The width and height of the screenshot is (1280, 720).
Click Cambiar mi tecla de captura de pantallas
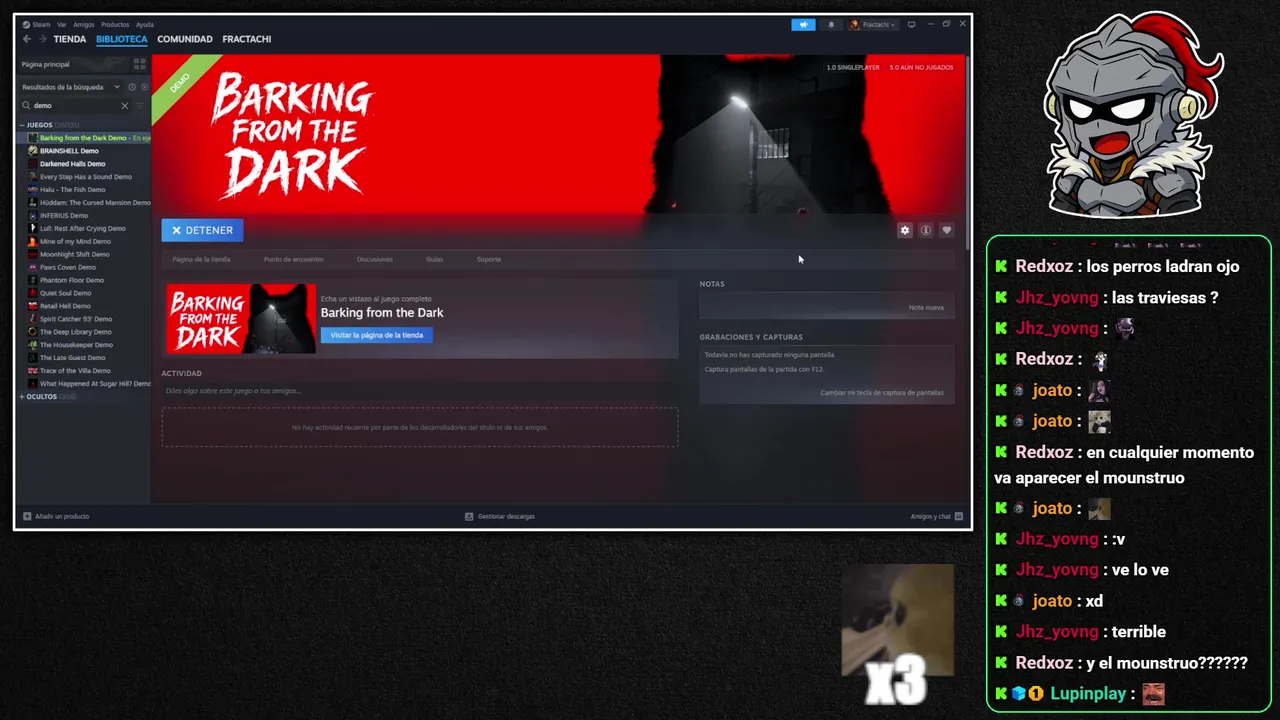[882, 392]
